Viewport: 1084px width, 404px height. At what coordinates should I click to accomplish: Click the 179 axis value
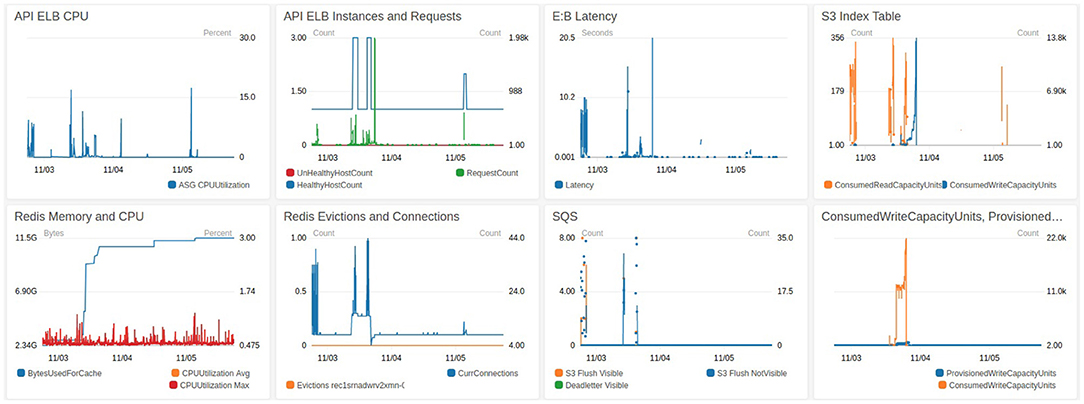[x=837, y=91]
